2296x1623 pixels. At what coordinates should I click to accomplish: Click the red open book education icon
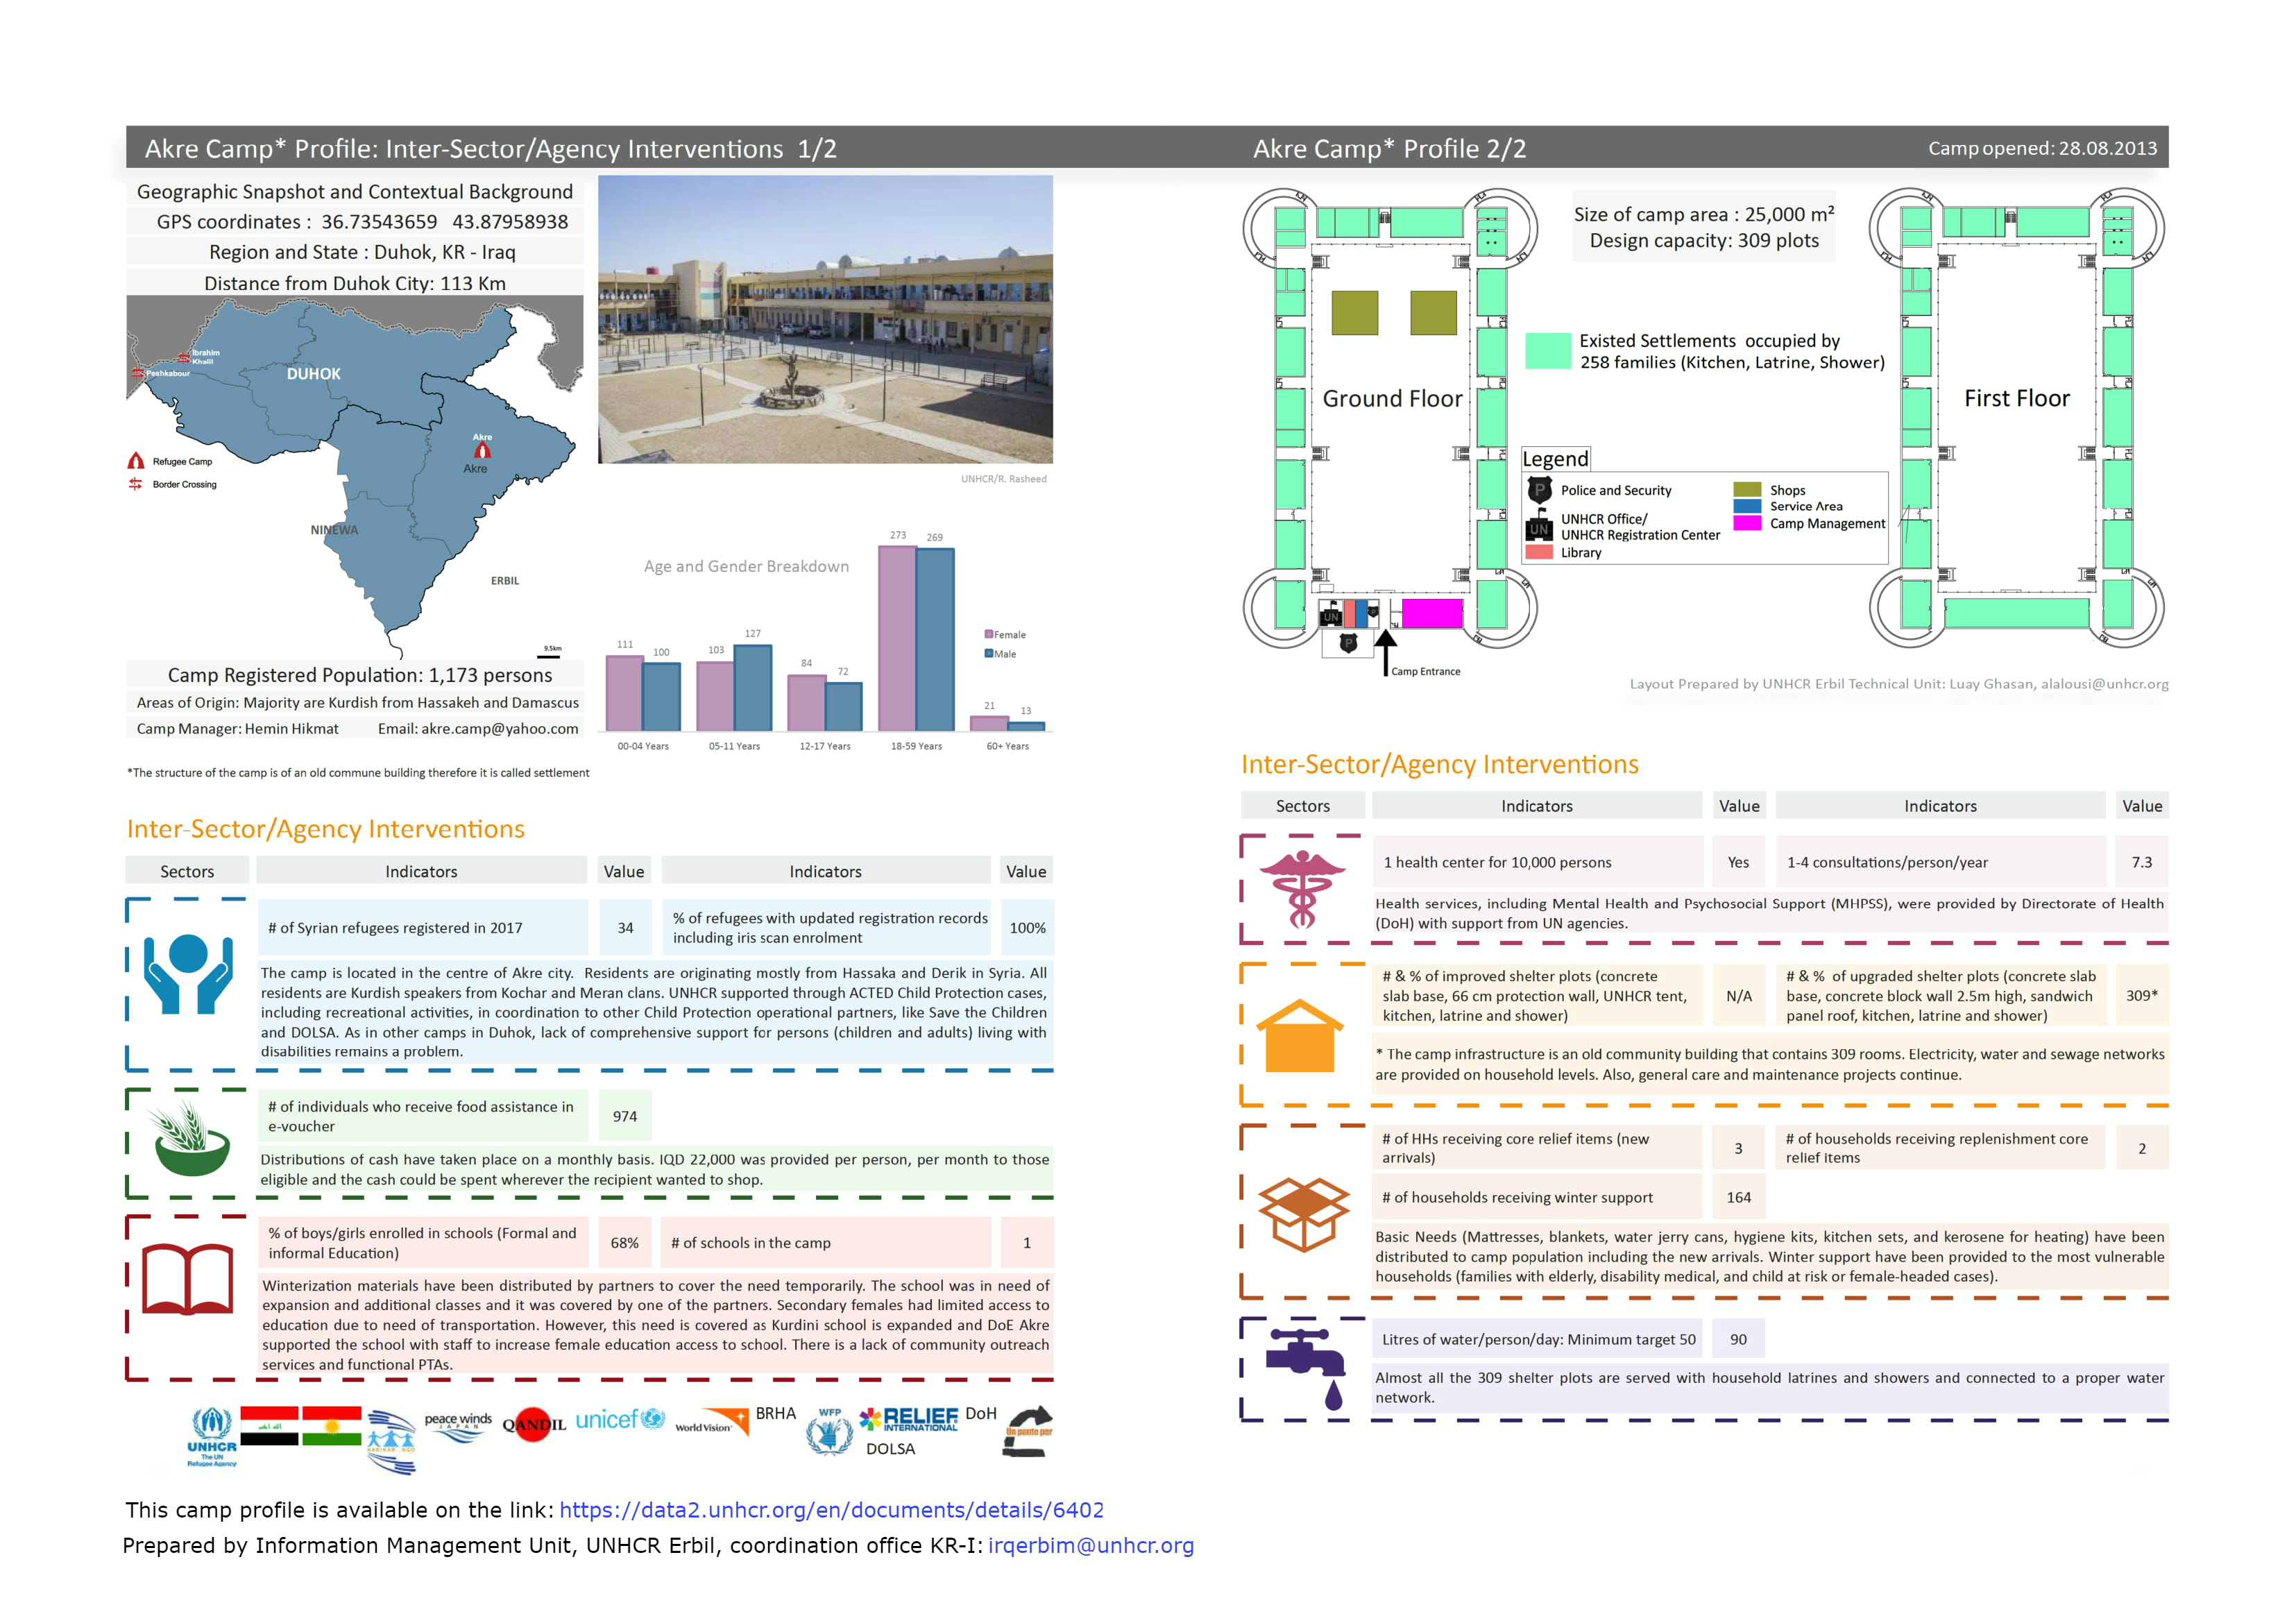(x=187, y=1279)
